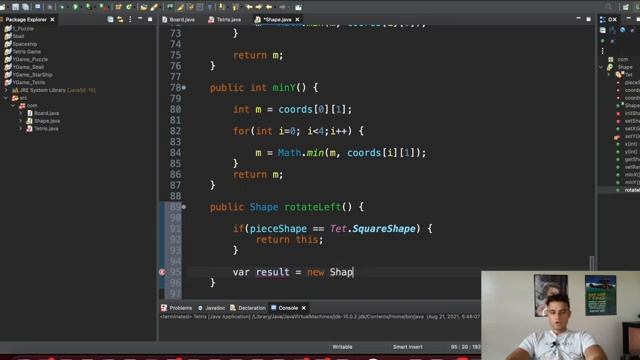
Task: Click the highlighter Mark Occurrences toolbar icon
Action: pos(180,7)
